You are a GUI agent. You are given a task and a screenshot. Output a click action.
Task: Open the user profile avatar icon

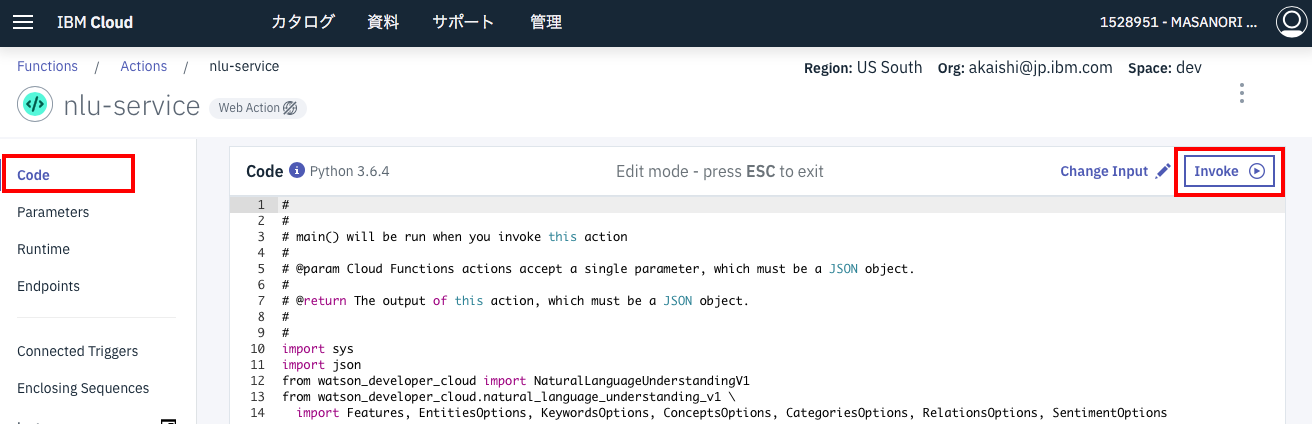1289,22
